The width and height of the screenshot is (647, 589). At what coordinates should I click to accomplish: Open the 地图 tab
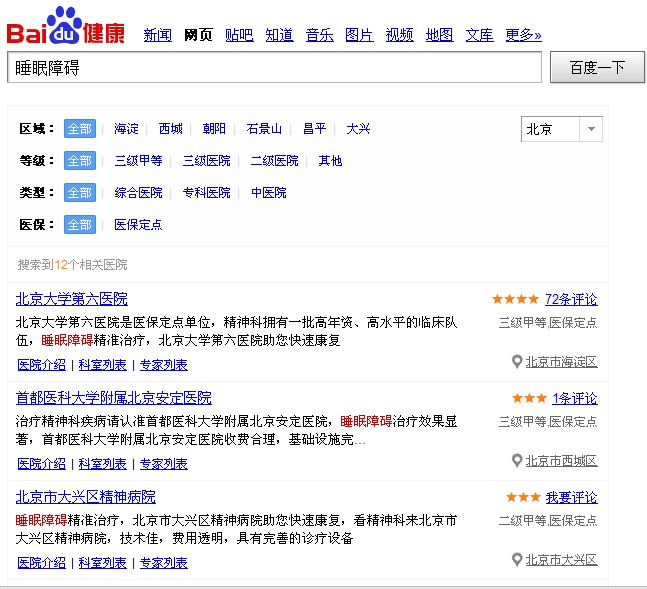(439, 35)
